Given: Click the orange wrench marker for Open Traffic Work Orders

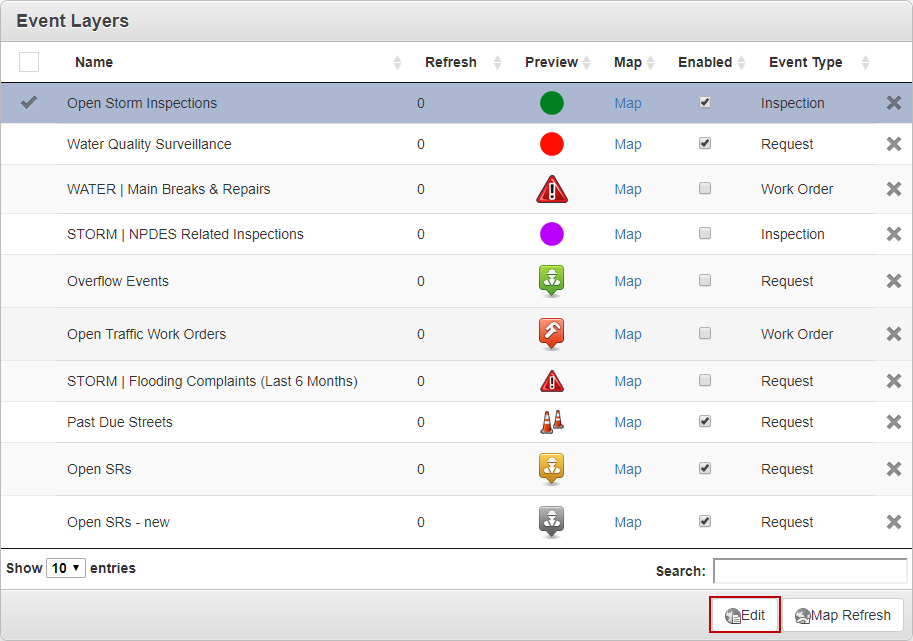Looking at the screenshot, I should coord(551,333).
